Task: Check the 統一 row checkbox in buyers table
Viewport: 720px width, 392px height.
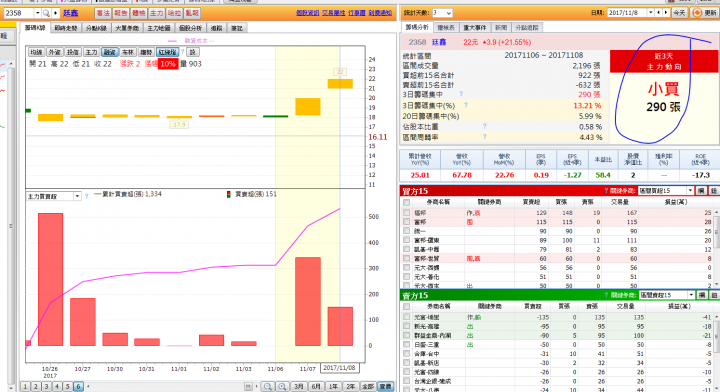Action: (x=406, y=231)
